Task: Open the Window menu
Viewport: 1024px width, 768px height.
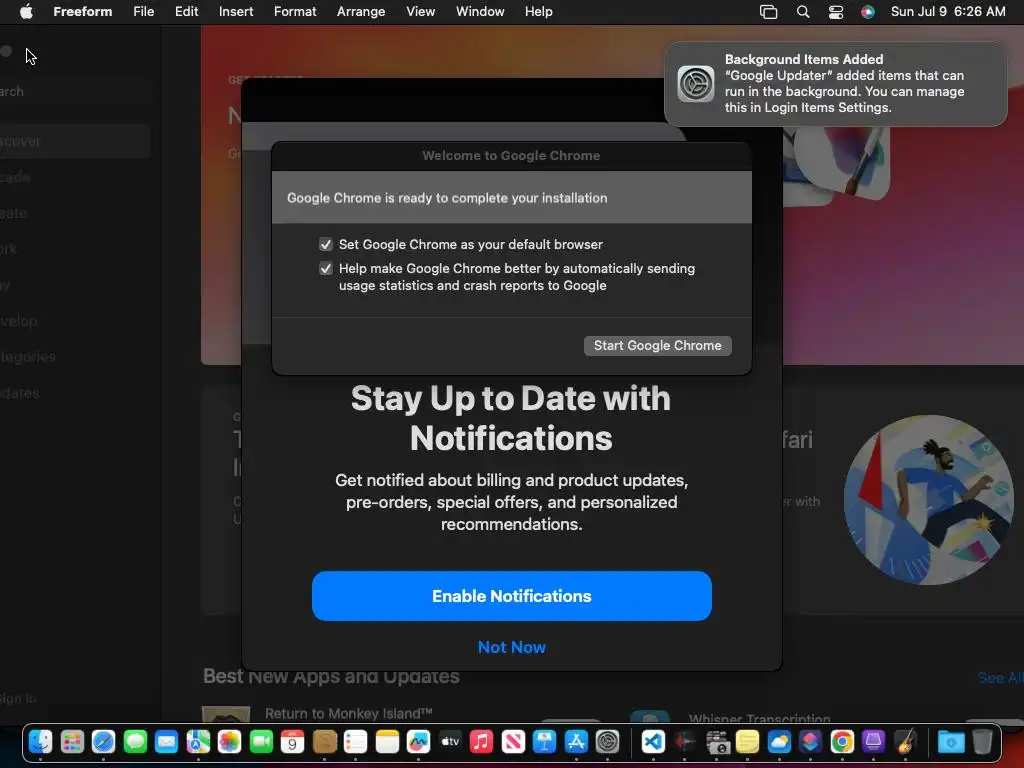Action: [480, 12]
